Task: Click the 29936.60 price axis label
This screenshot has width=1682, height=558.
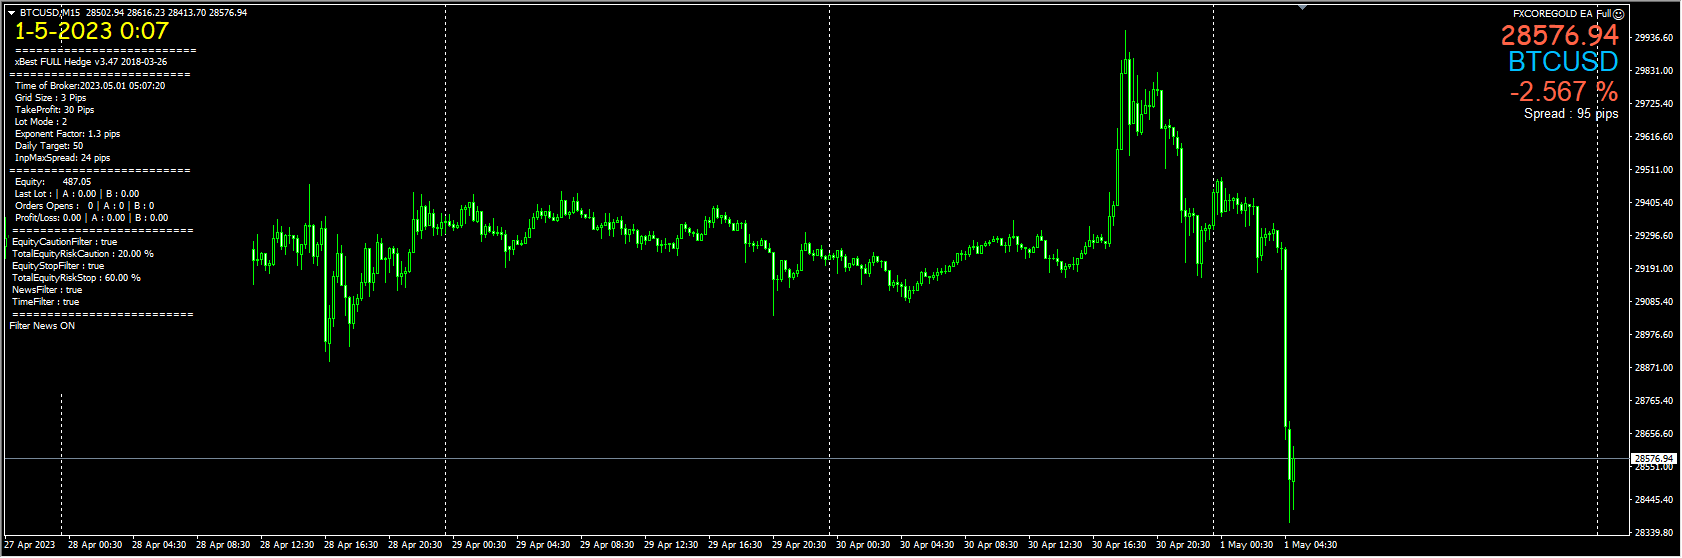Action: pyautogui.click(x=1654, y=38)
